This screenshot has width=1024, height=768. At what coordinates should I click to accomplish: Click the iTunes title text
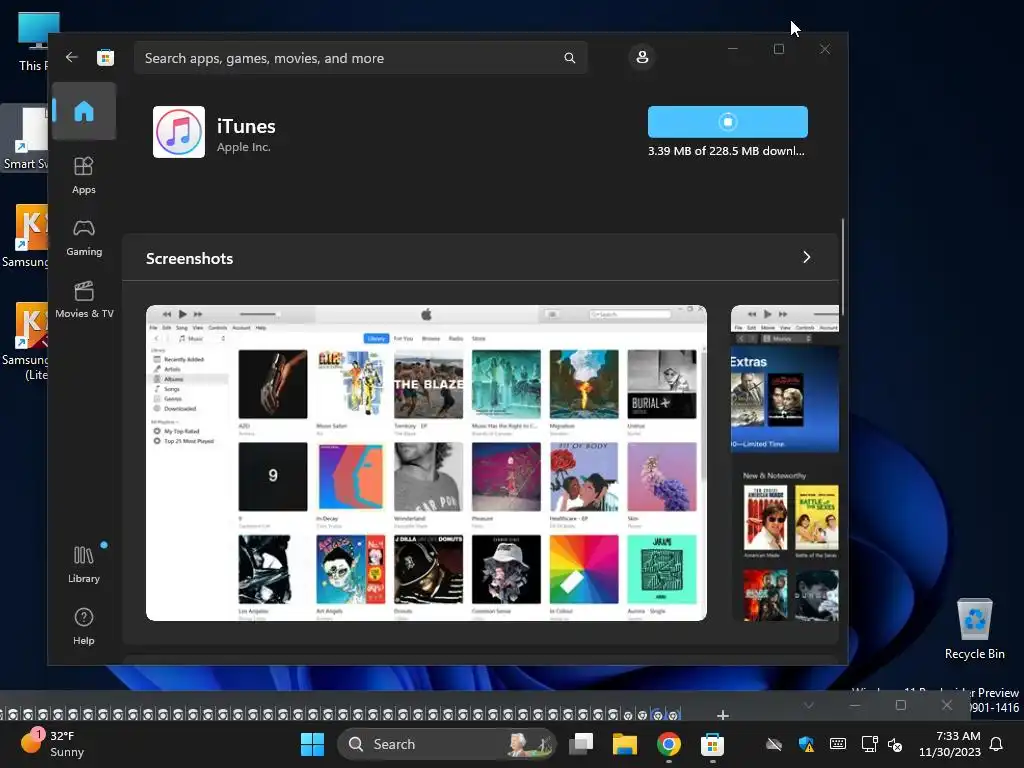tap(246, 126)
